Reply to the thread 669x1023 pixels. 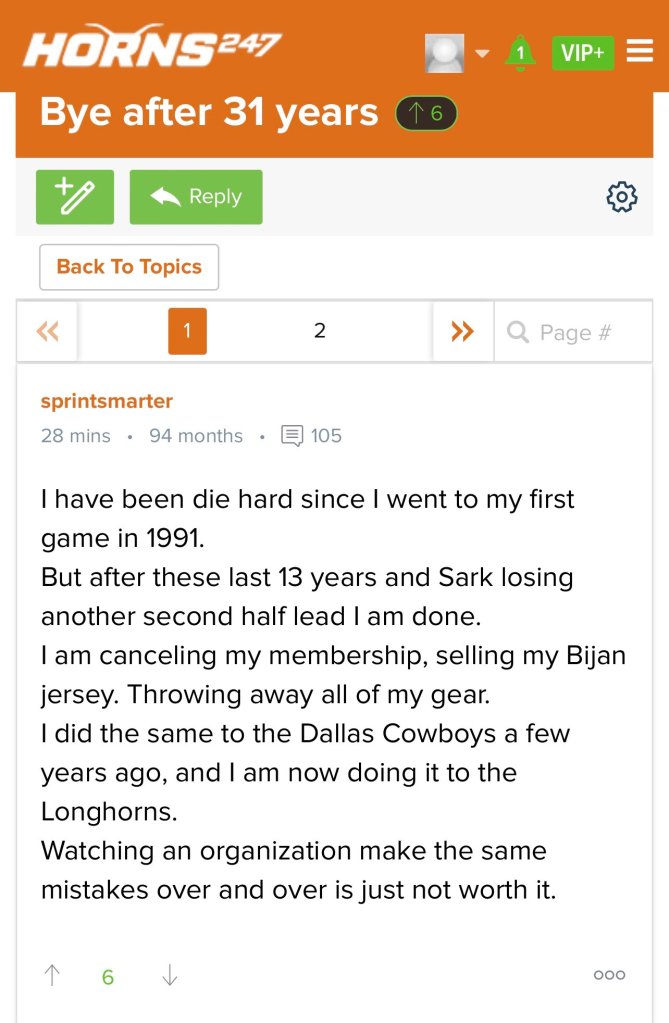click(x=196, y=197)
